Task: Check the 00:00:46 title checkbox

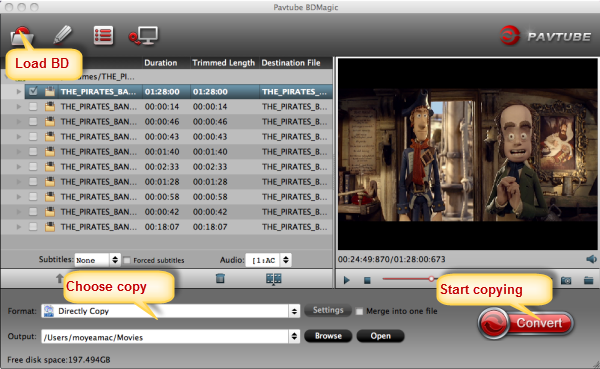Action: 33,122
